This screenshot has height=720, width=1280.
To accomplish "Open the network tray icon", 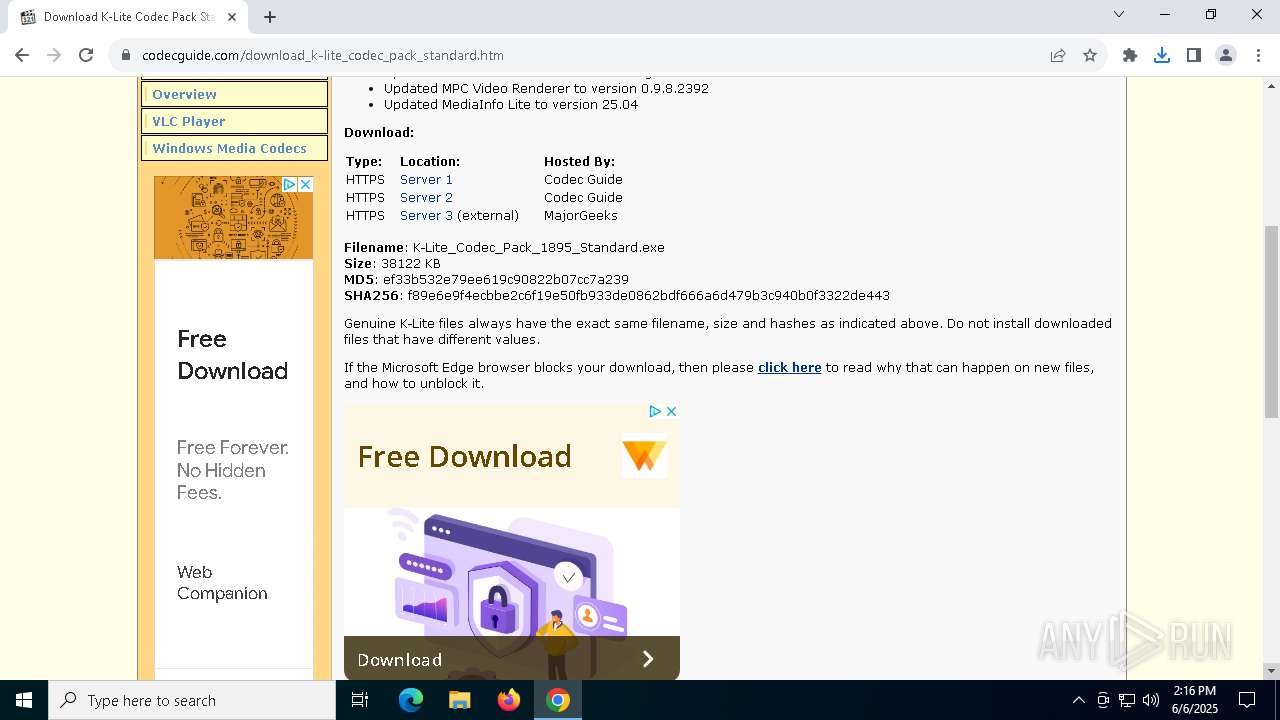I will [1126, 700].
